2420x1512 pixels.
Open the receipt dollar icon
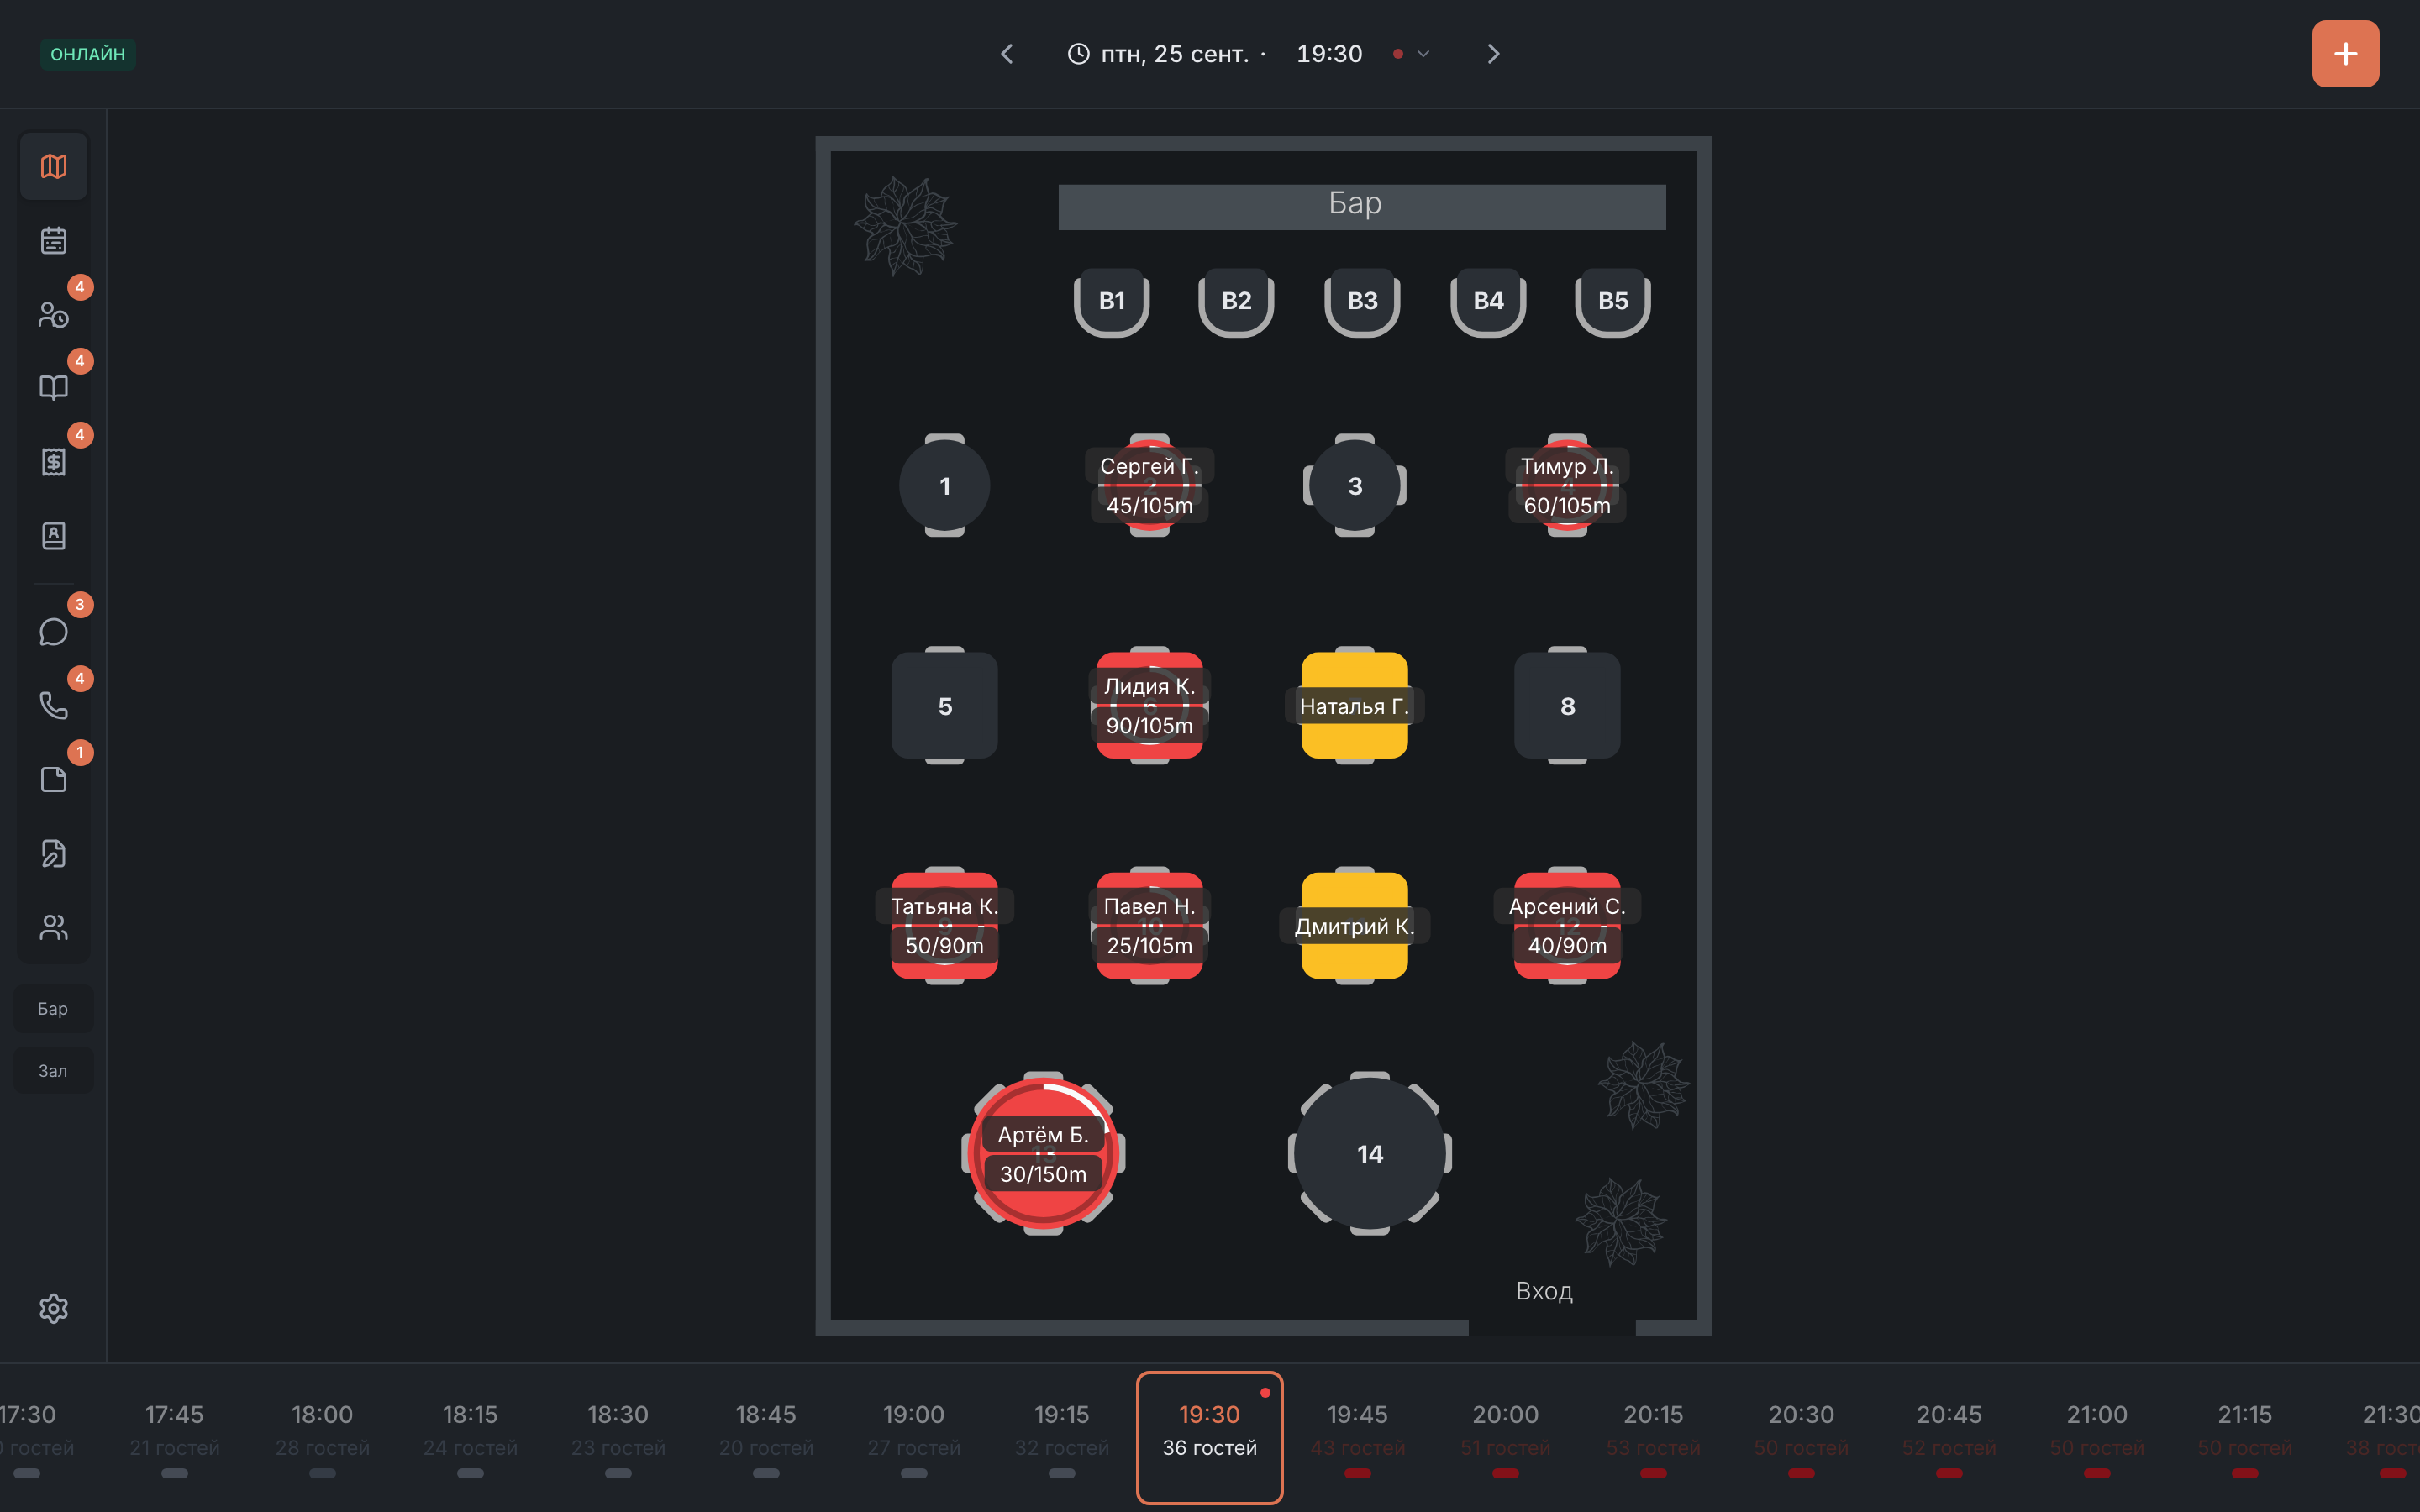point(54,462)
